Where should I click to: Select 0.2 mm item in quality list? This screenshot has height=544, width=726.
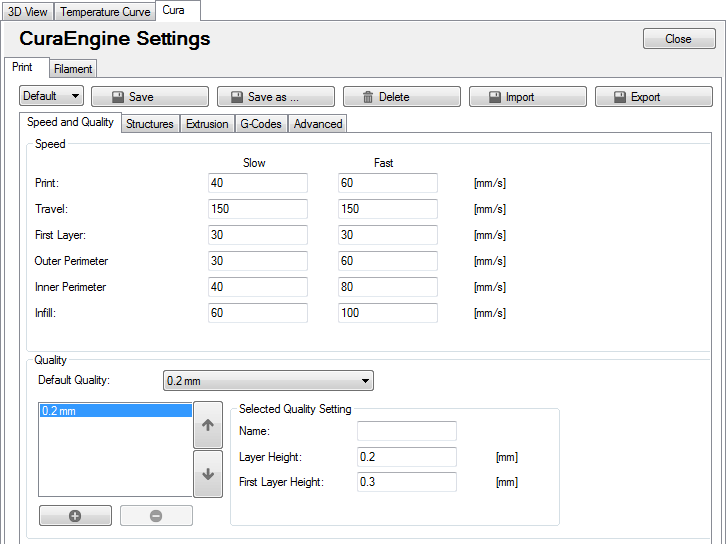click(x=114, y=411)
